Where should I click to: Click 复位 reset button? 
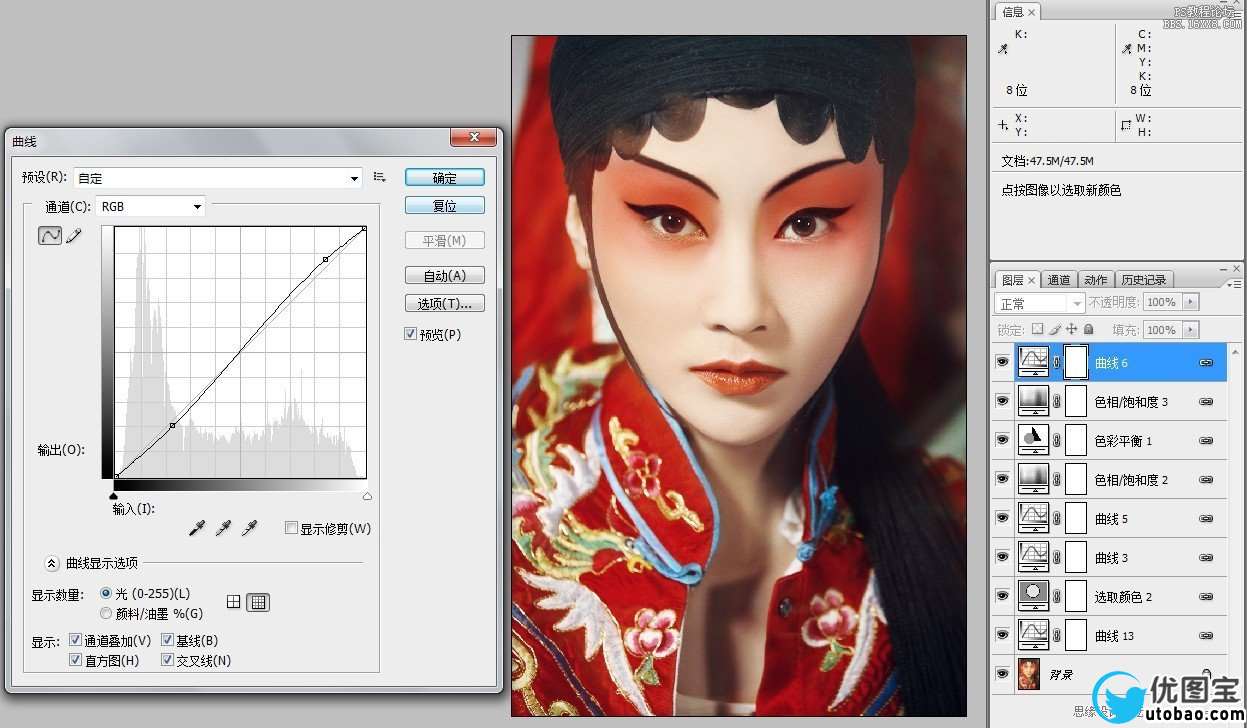coord(445,206)
